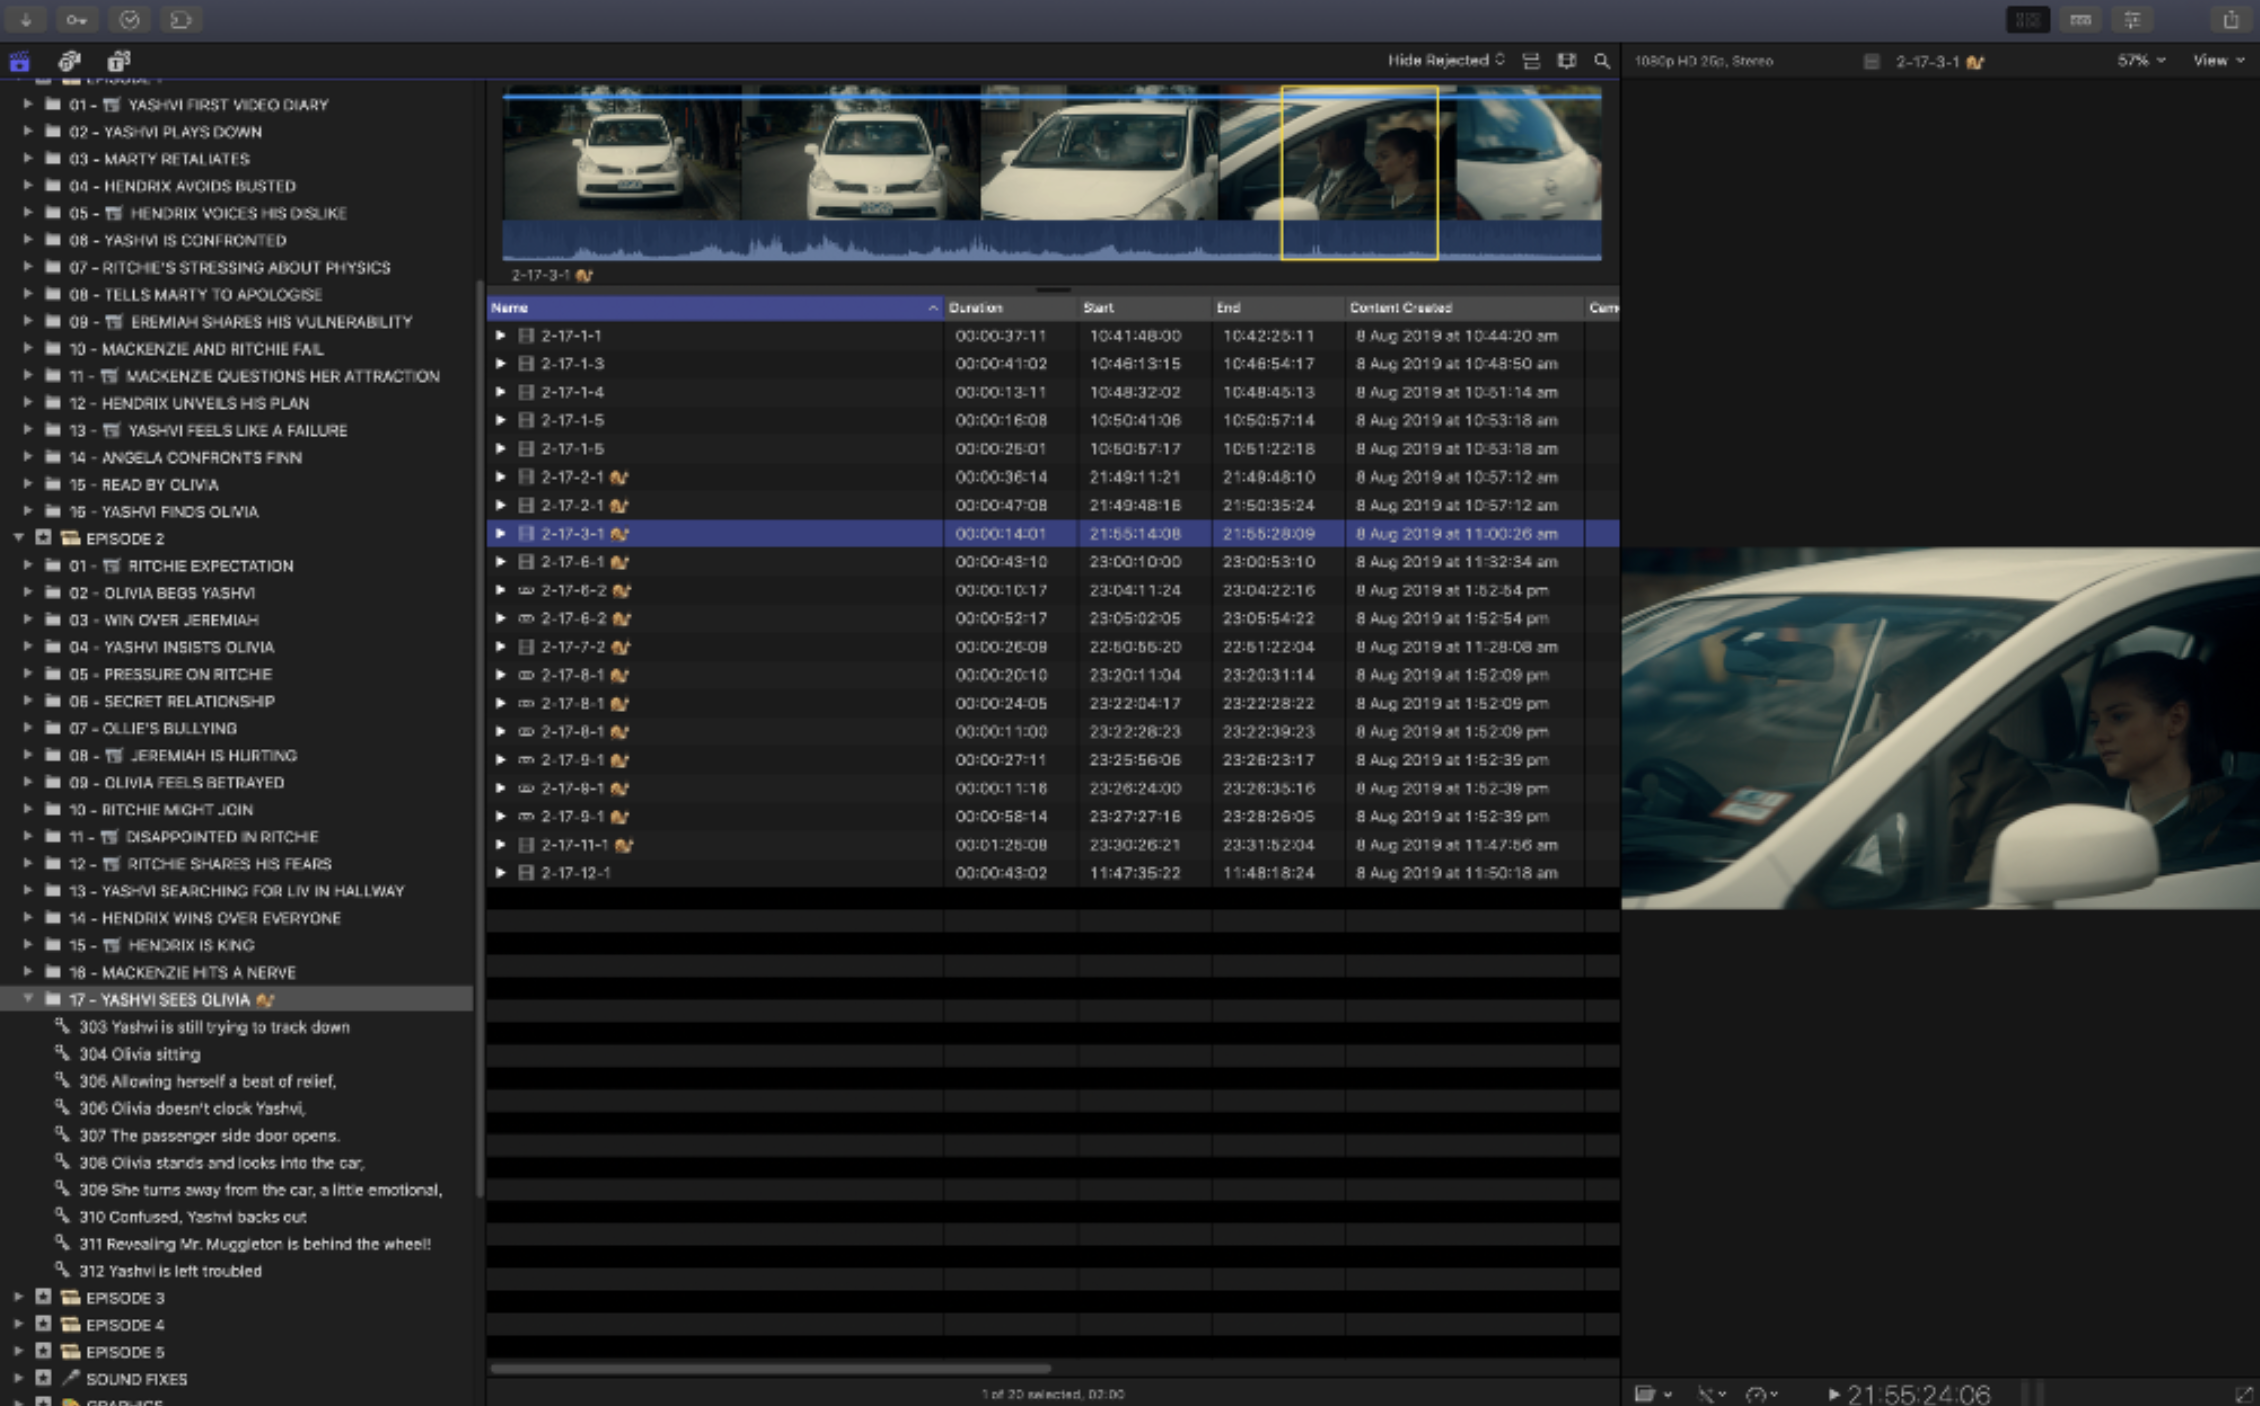Show the Photos and Audio sidebar
The image size is (2260, 1406).
pos(69,61)
